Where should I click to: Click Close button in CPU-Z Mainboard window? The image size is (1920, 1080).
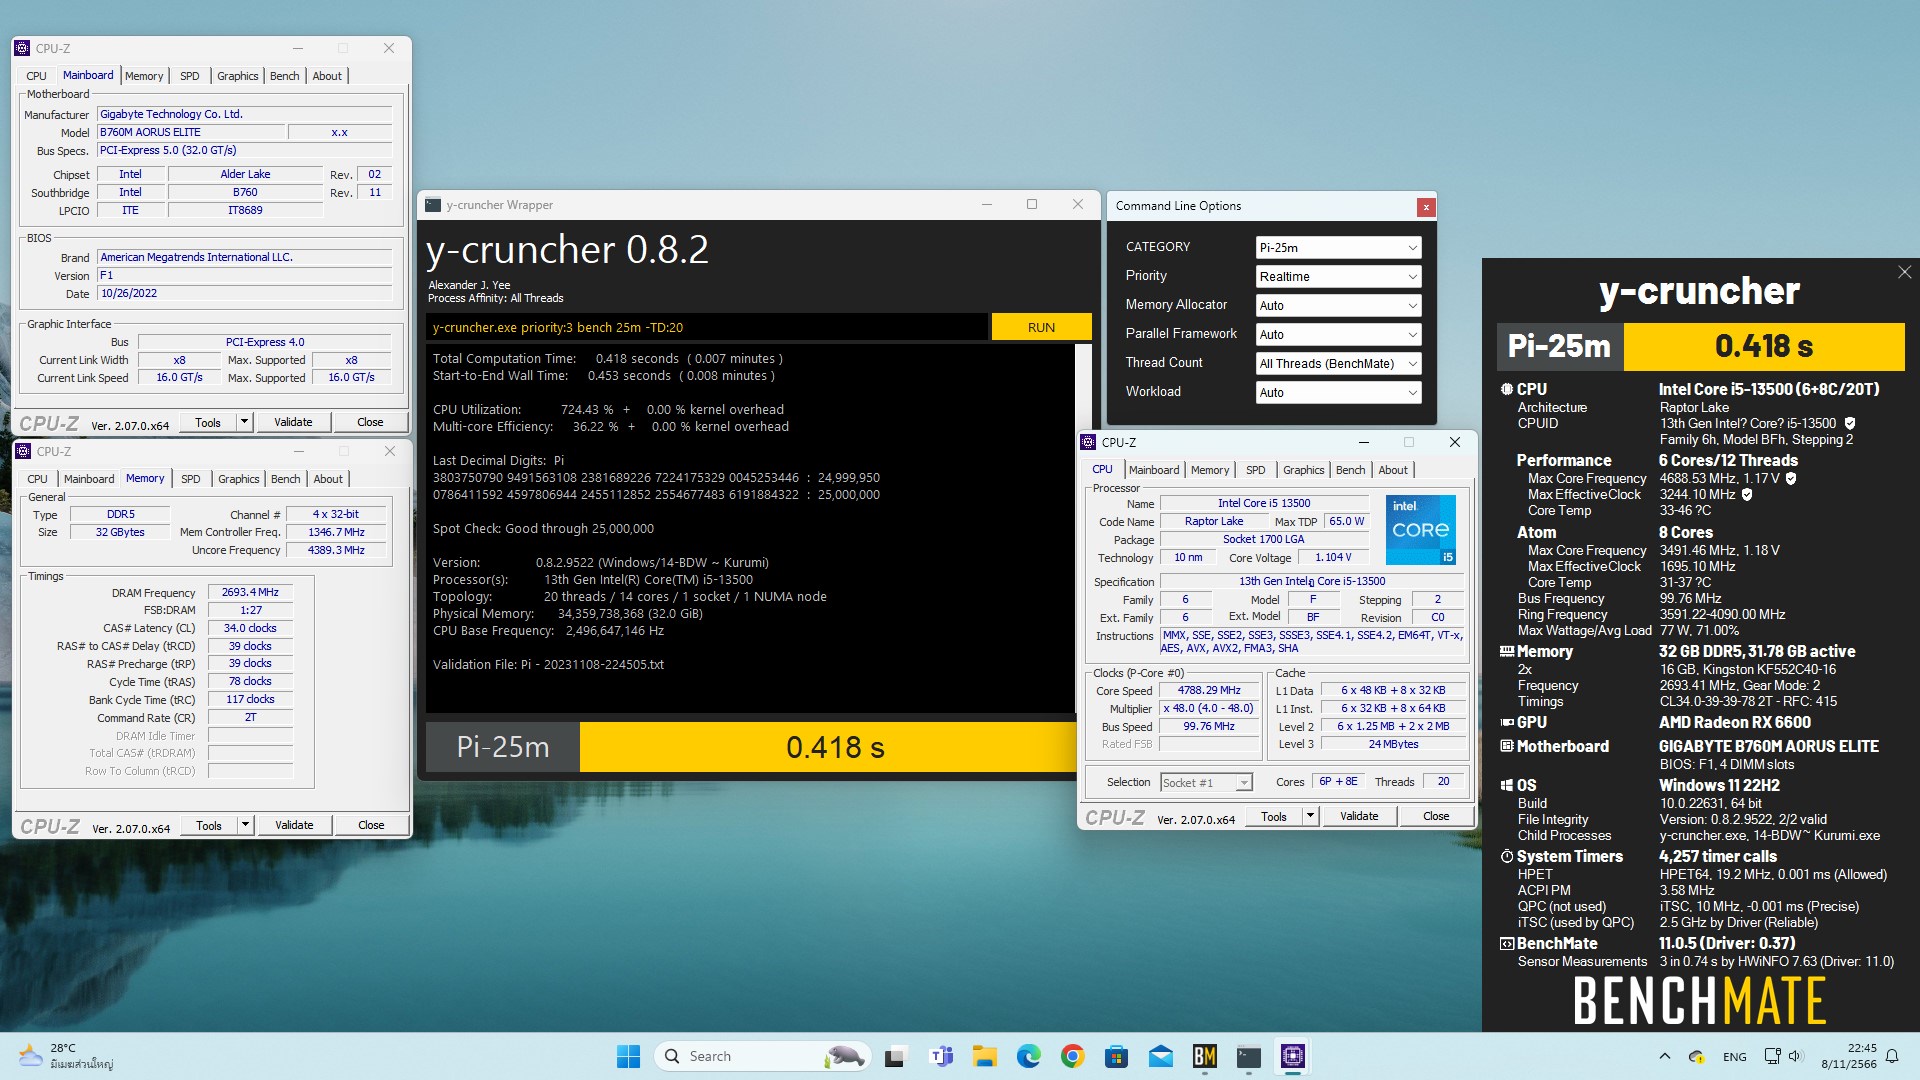(x=370, y=422)
